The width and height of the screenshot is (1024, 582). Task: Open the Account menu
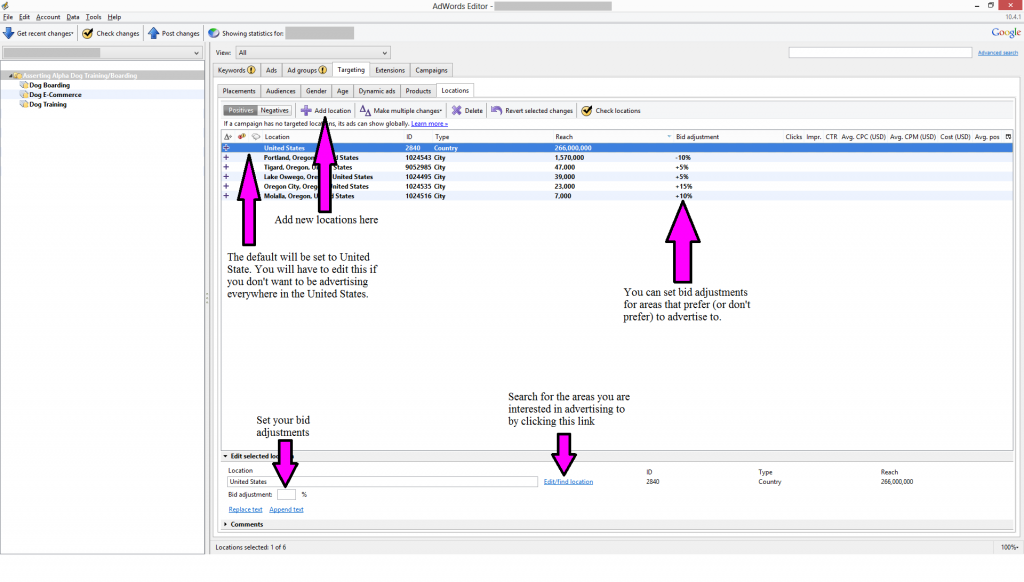coord(48,17)
